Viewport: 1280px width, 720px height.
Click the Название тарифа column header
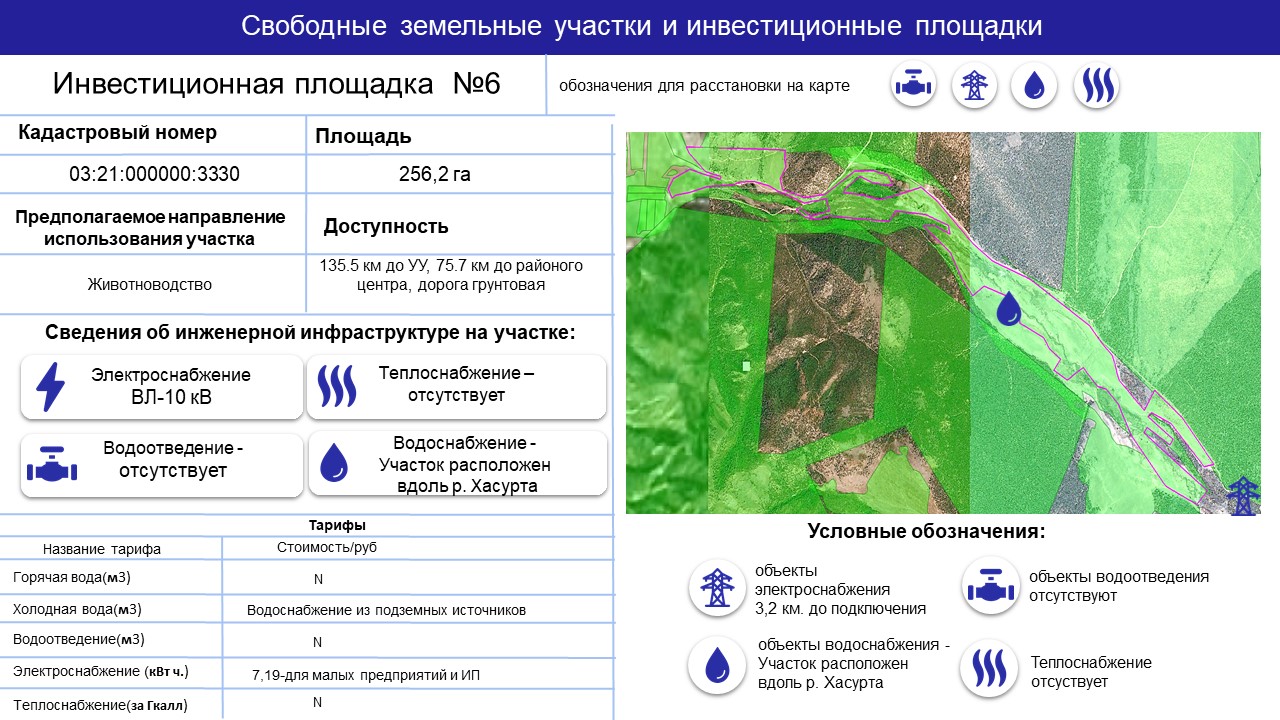(101, 549)
